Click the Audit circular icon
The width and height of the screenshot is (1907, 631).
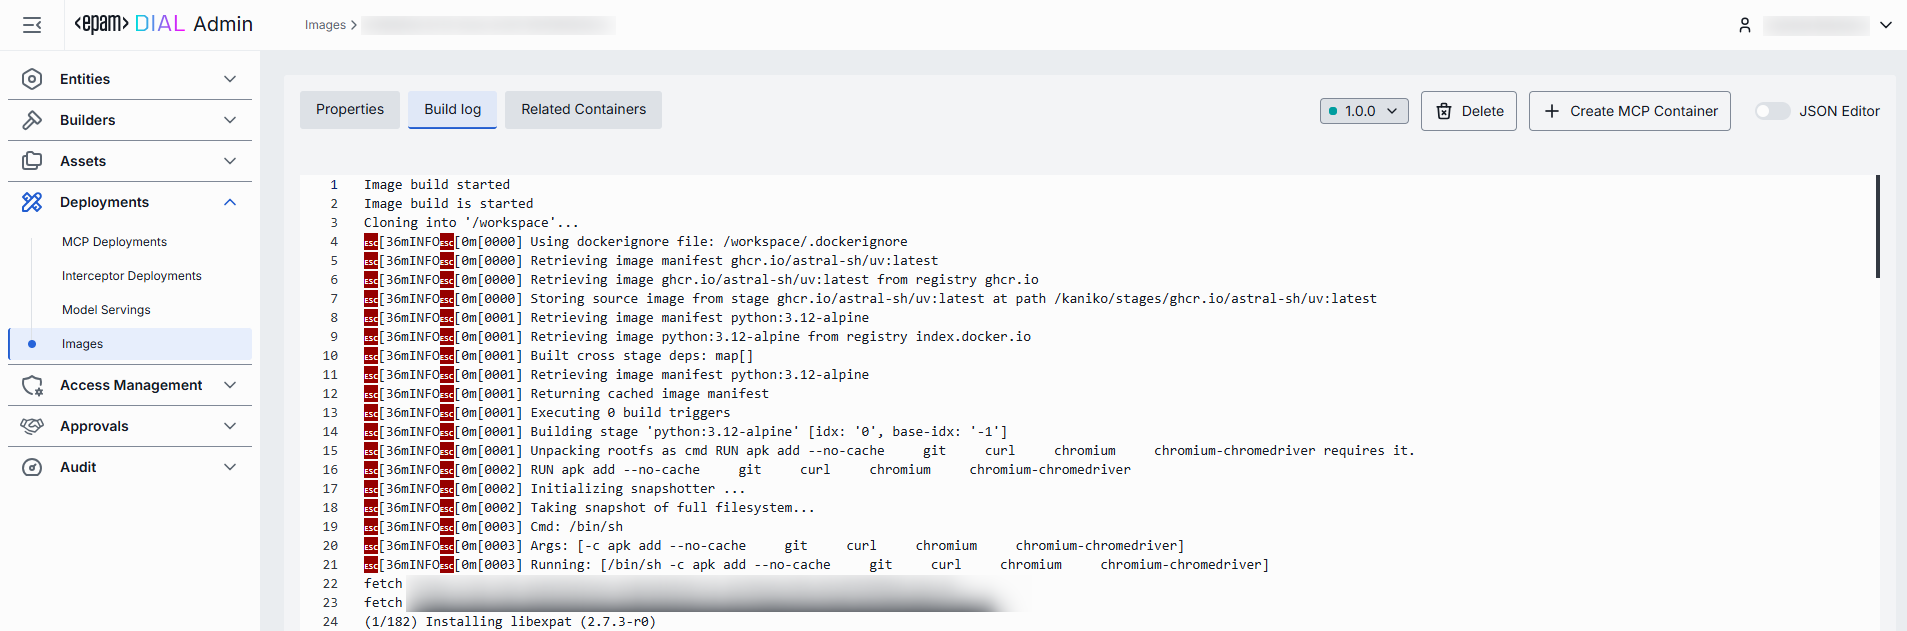tap(32, 467)
